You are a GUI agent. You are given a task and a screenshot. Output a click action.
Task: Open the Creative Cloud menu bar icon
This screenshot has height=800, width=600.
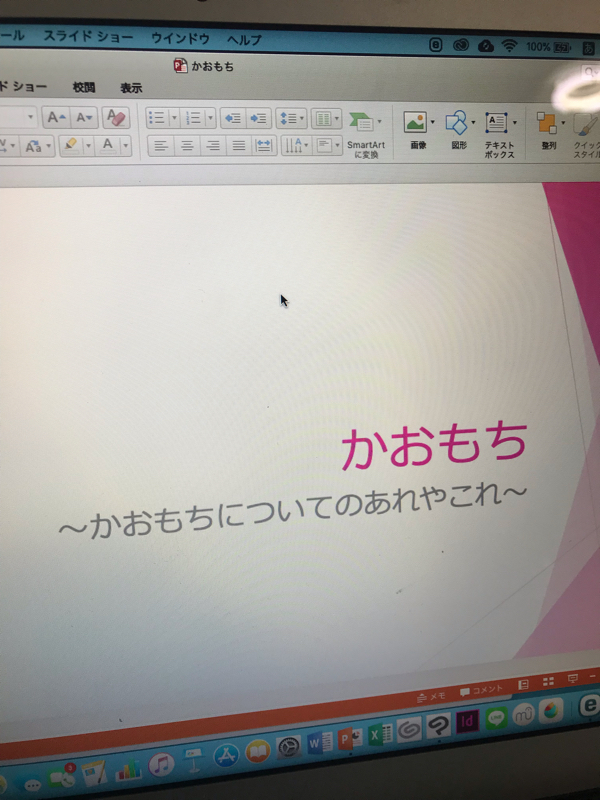click(x=461, y=45)
